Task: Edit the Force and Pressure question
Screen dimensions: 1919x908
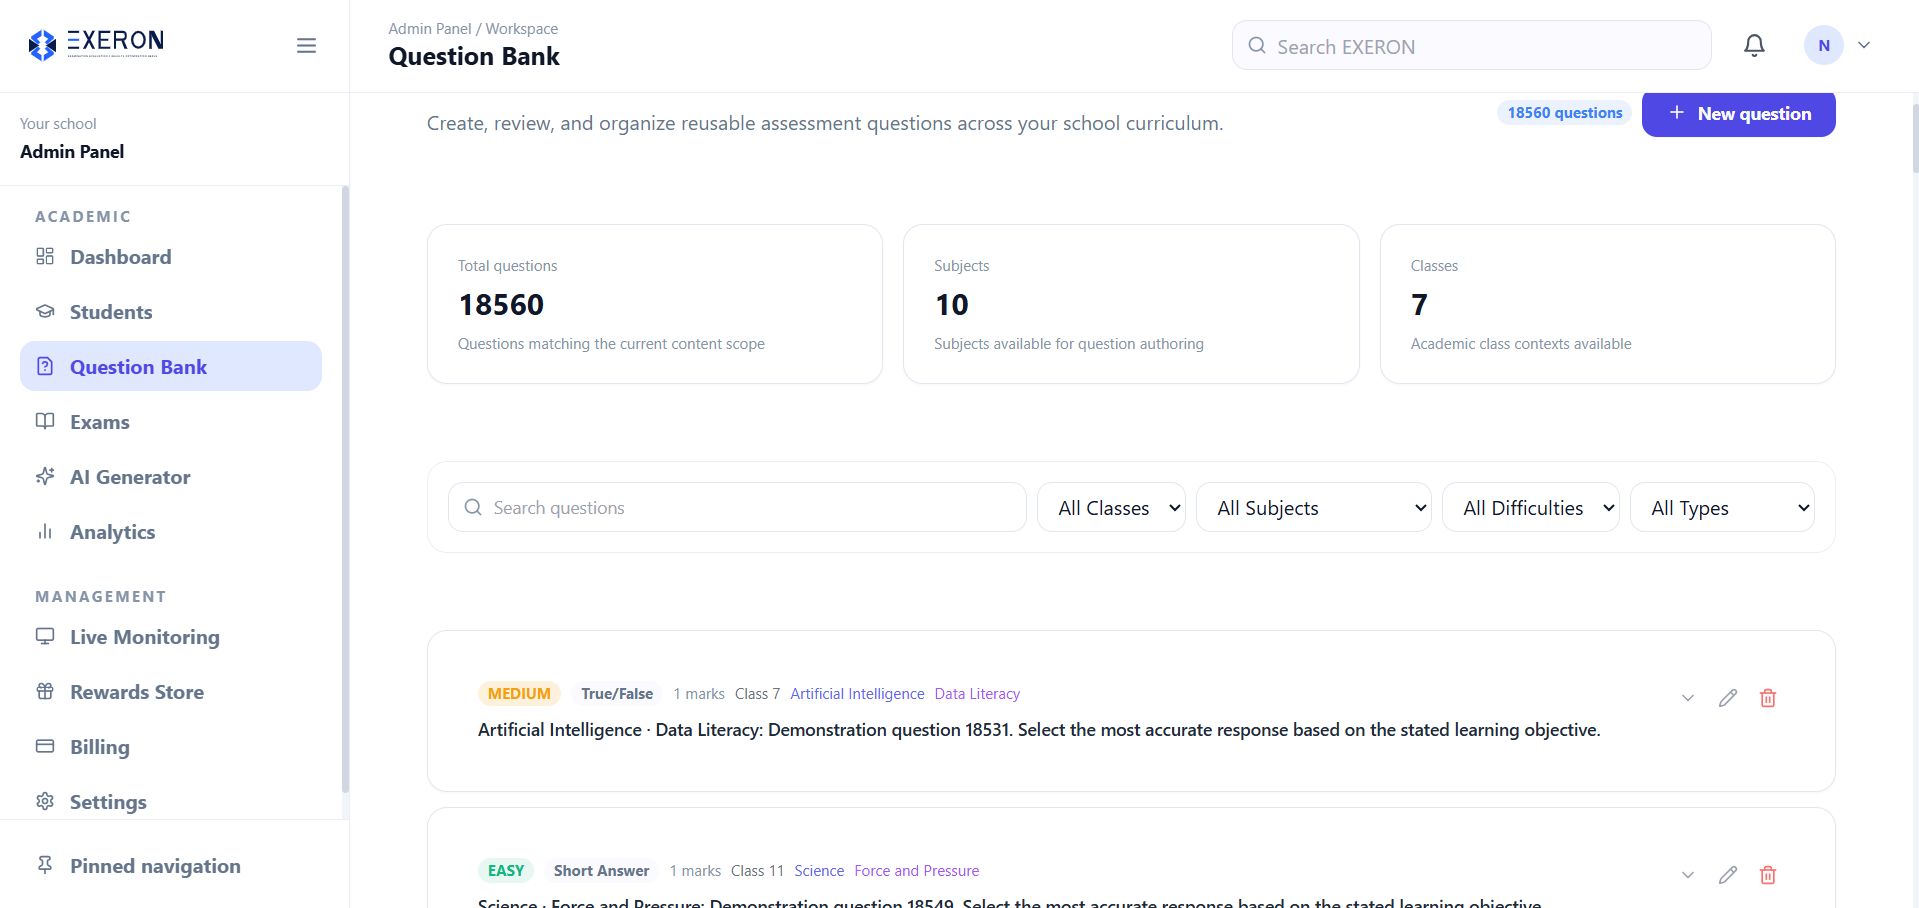Action: click(1728, 875)
